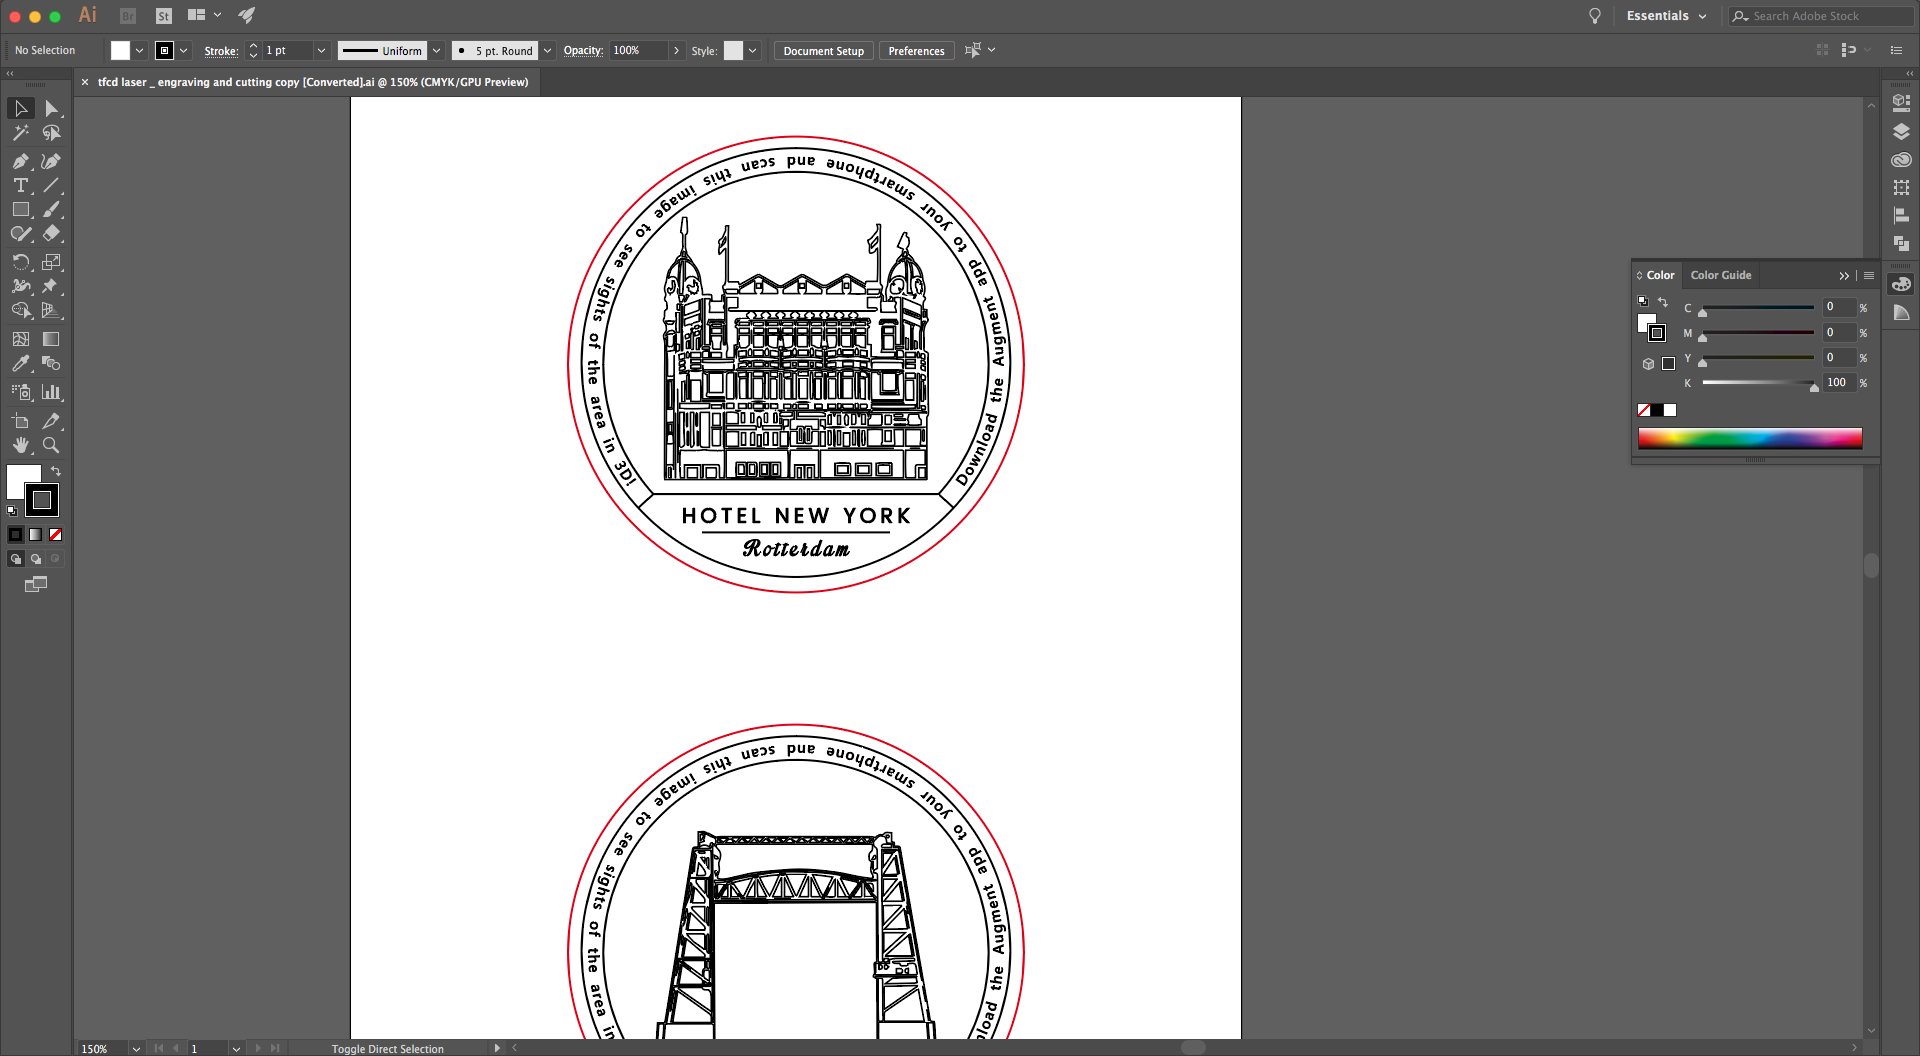Switch to the Color panel tab
Image resolution: width=1920 pixels, height=1056 pixels.
(x=1660, y=275)
